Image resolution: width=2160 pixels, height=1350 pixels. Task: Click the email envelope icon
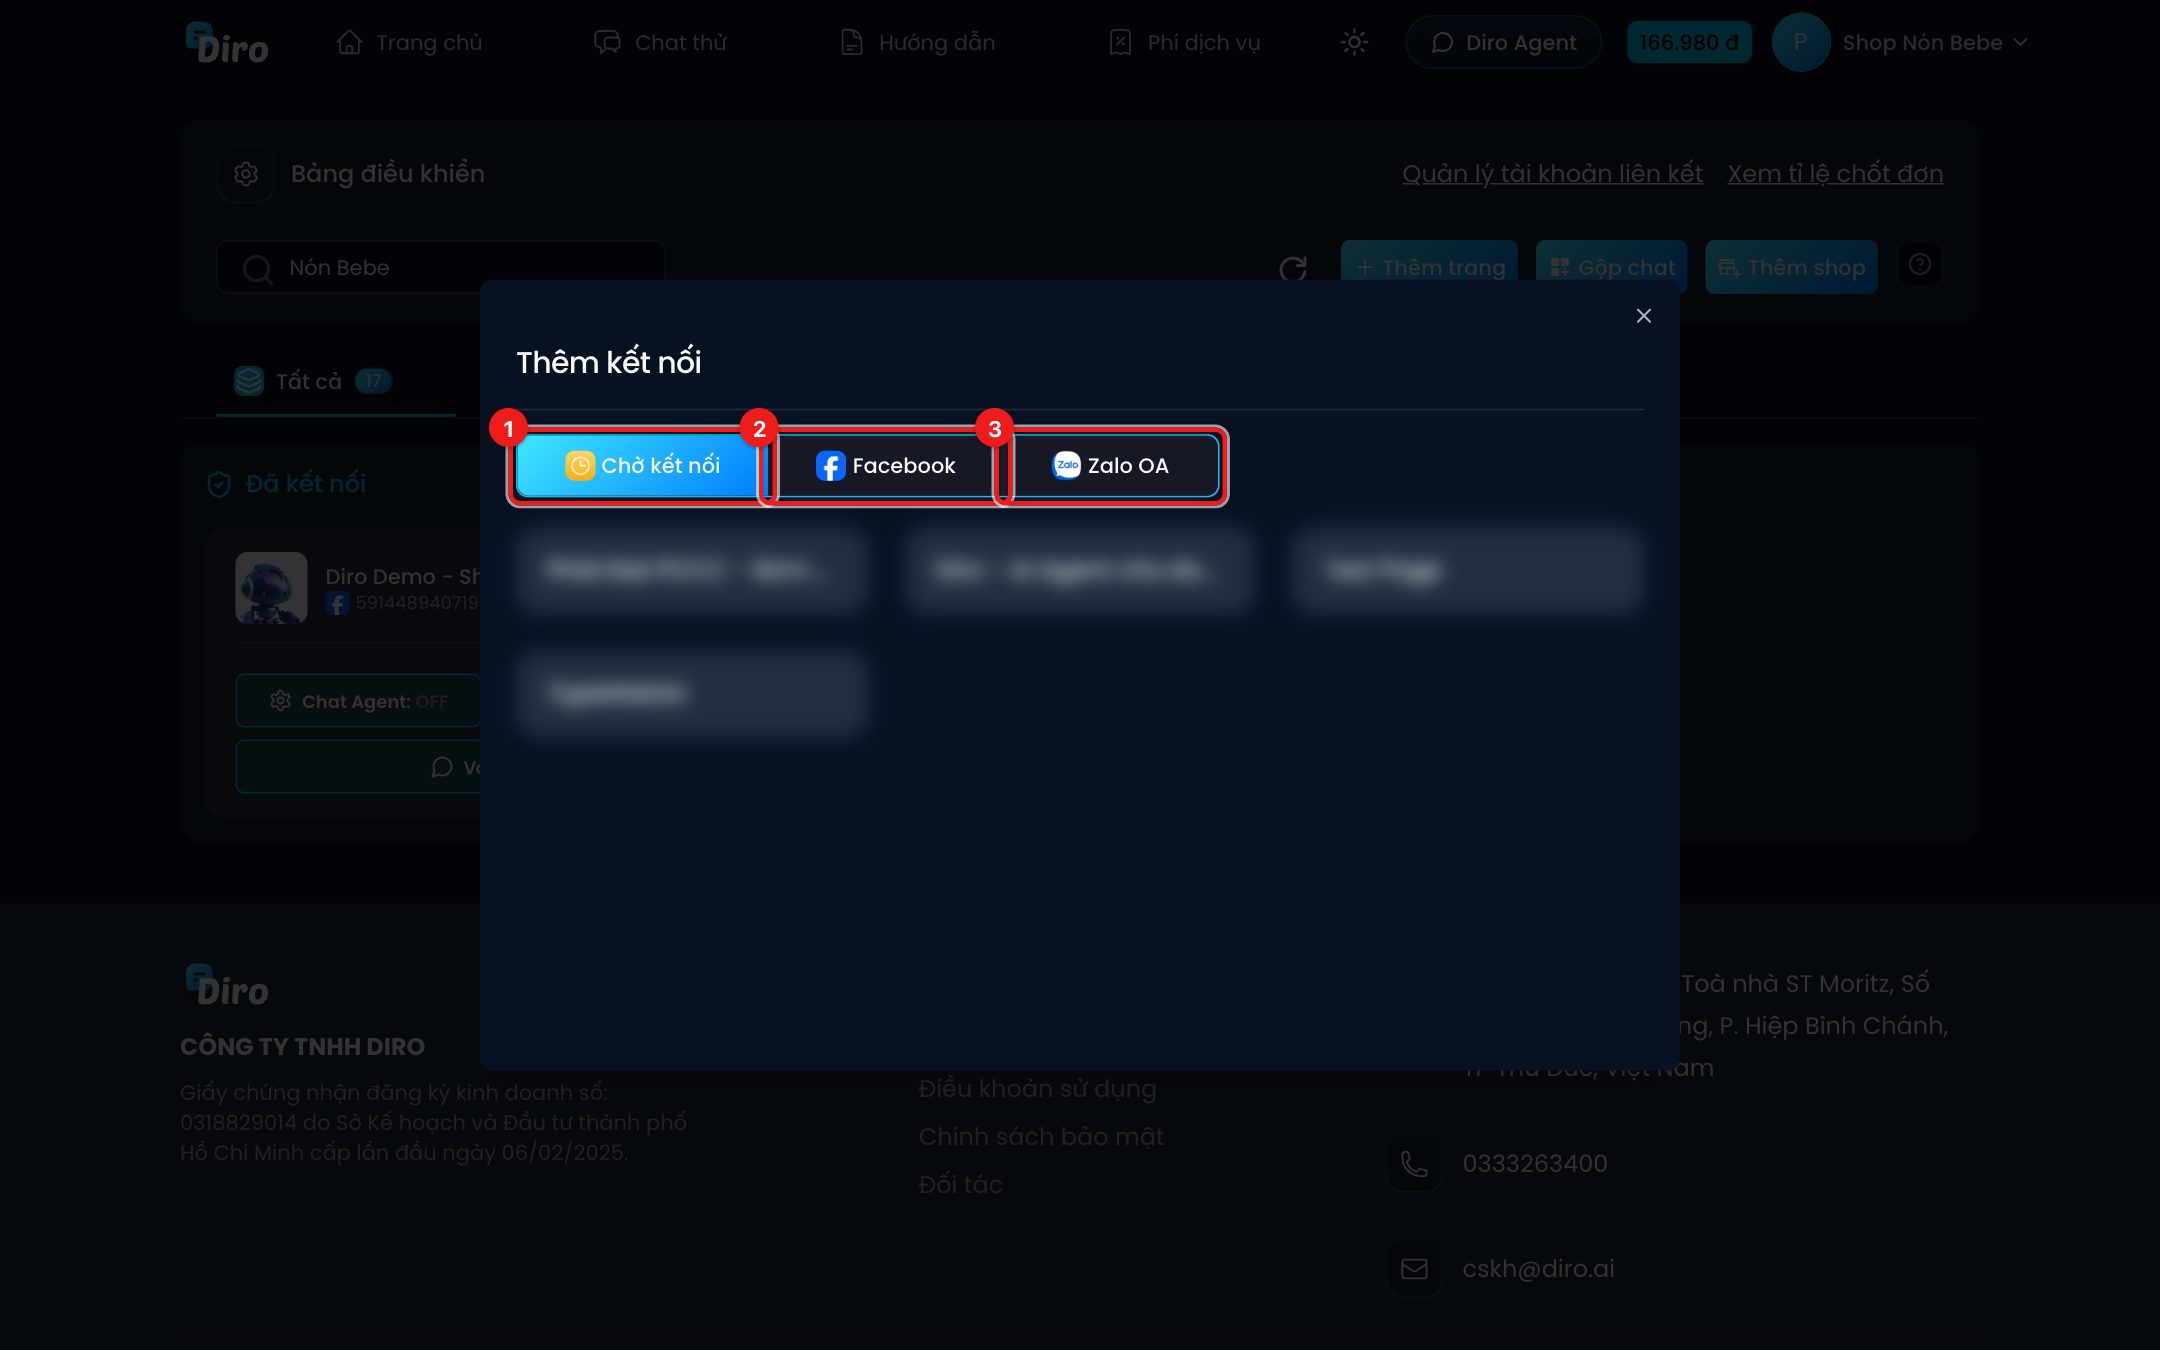coord(1414,1269)
